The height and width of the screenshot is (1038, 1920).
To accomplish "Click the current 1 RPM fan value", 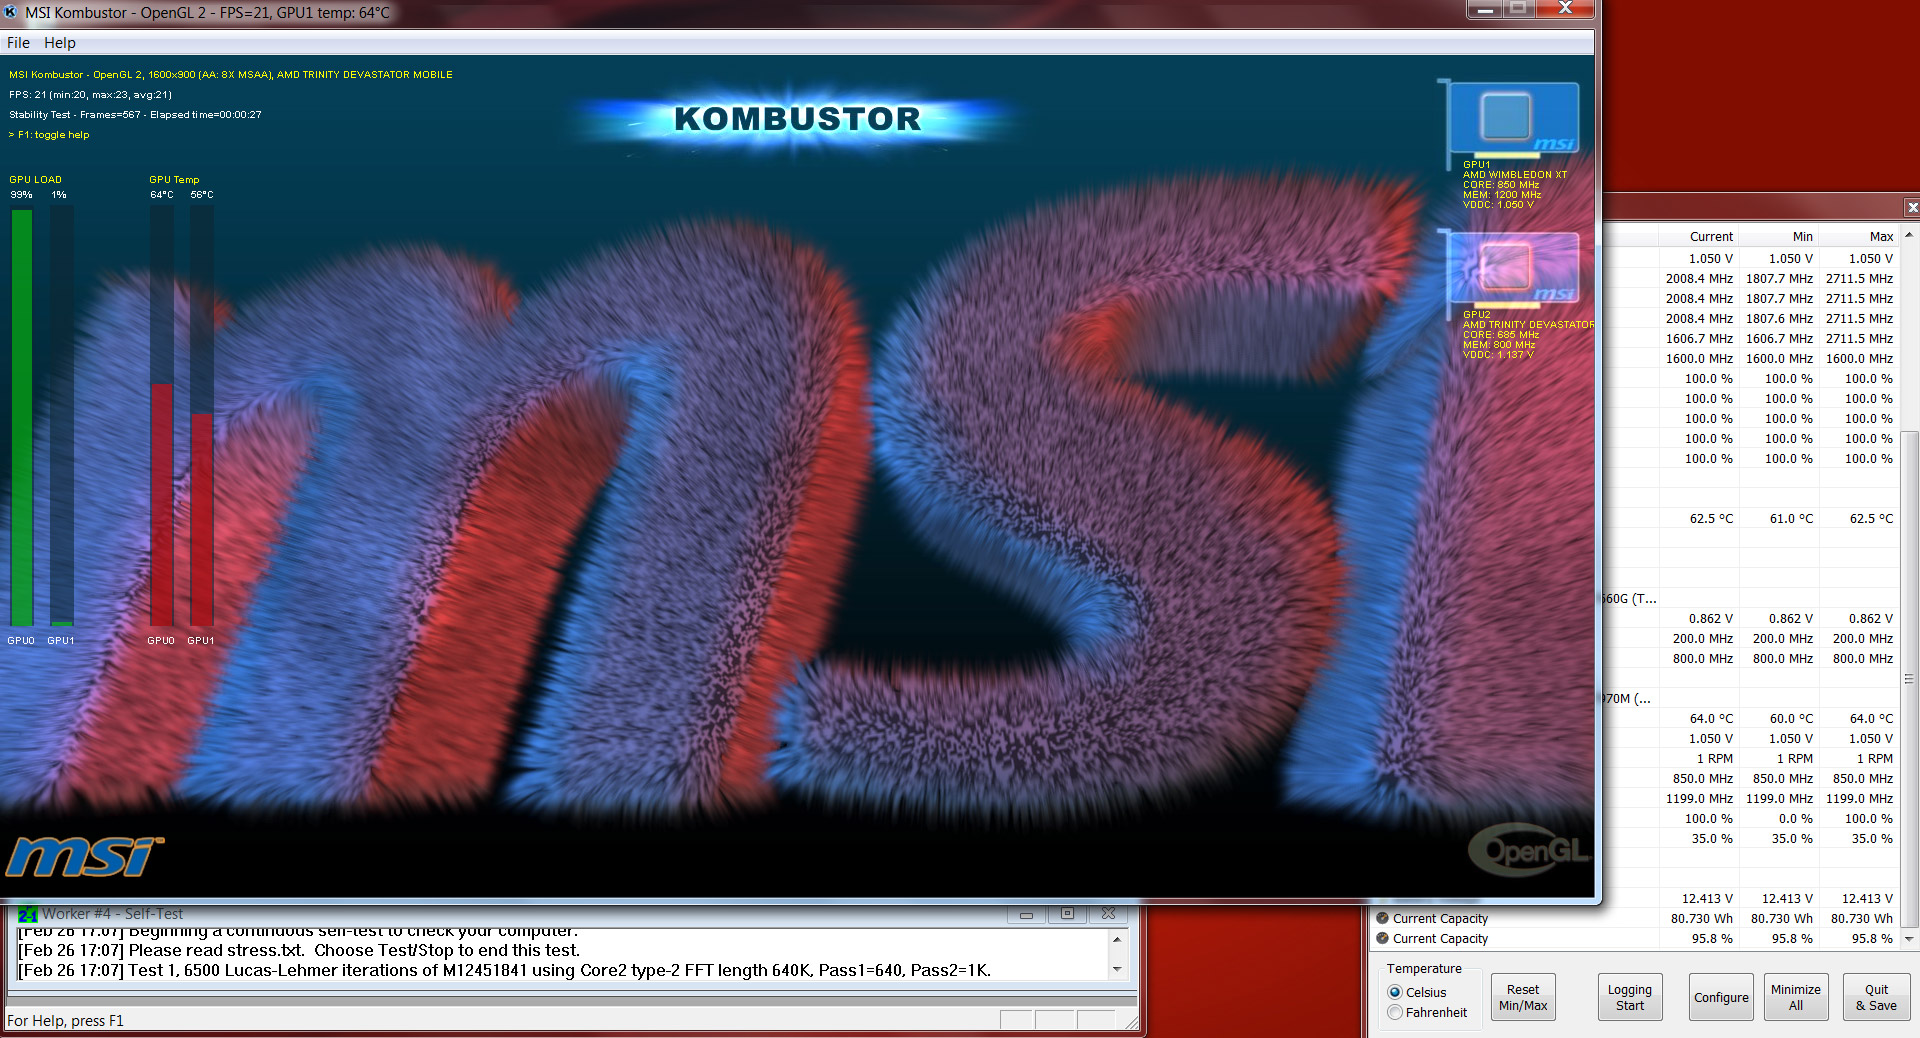I will click(x=1714, y=758).
